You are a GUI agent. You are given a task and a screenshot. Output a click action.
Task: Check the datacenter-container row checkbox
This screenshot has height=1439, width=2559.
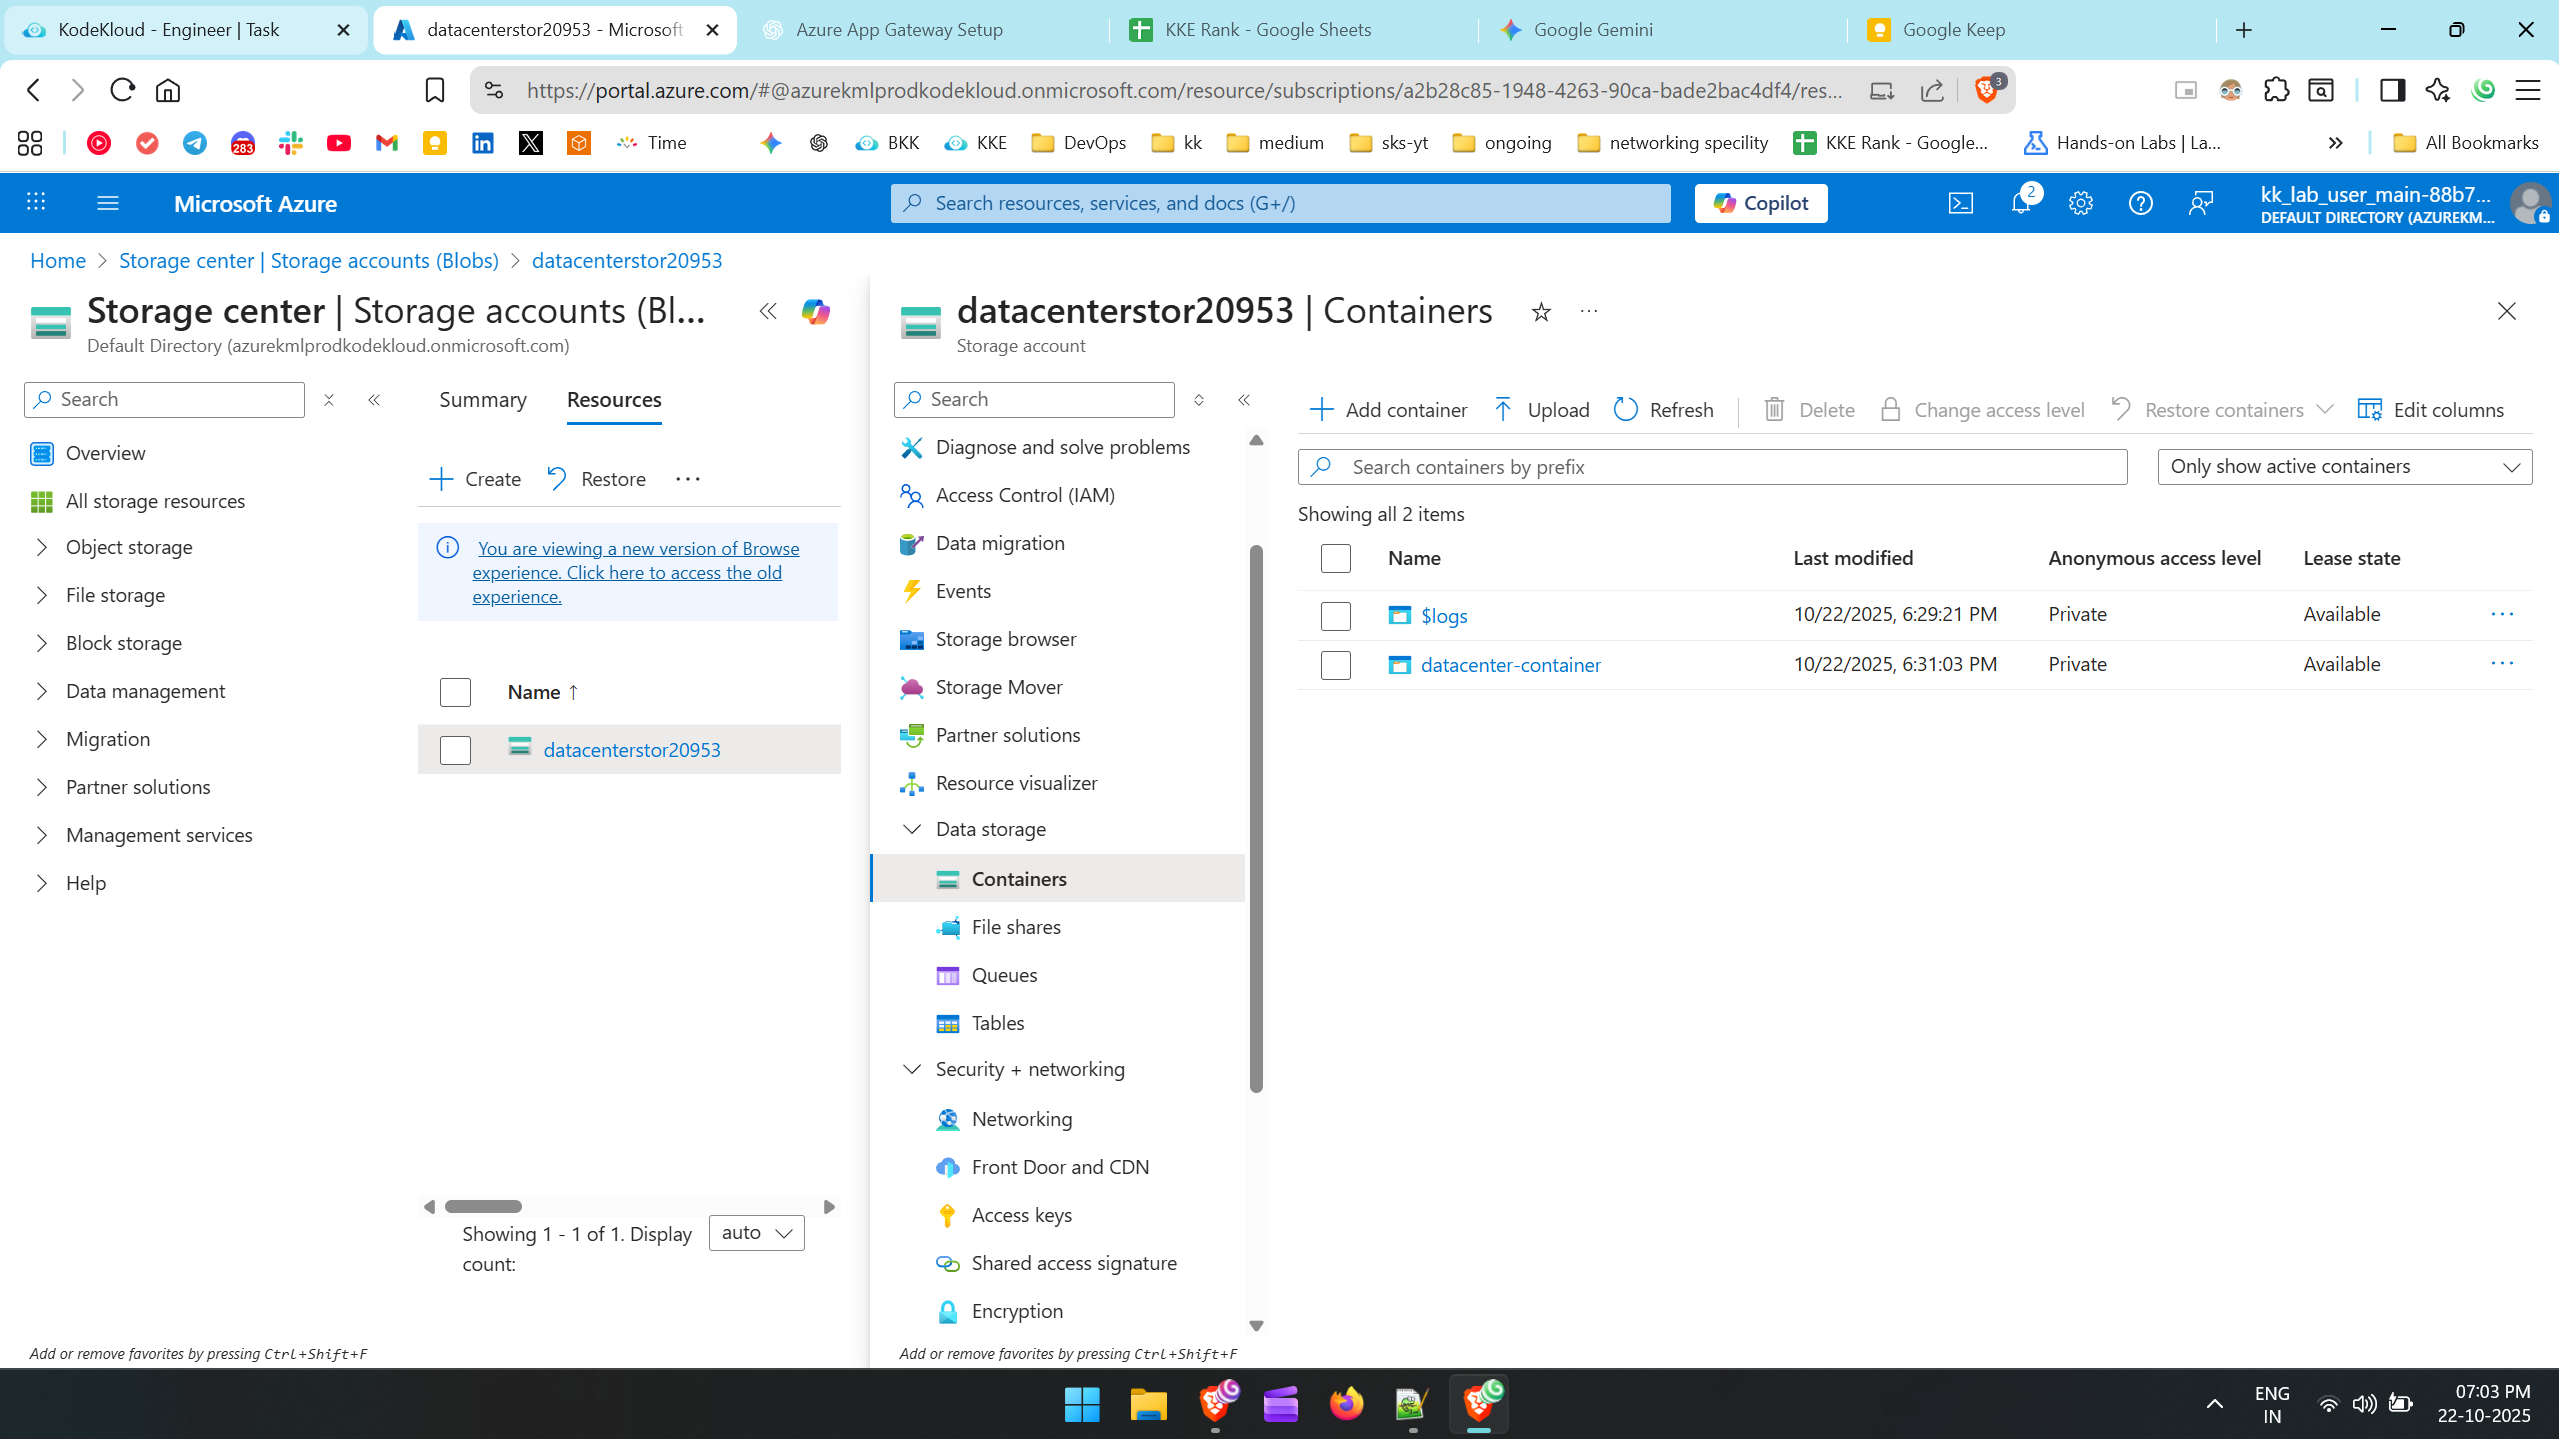pos(1335,665)
